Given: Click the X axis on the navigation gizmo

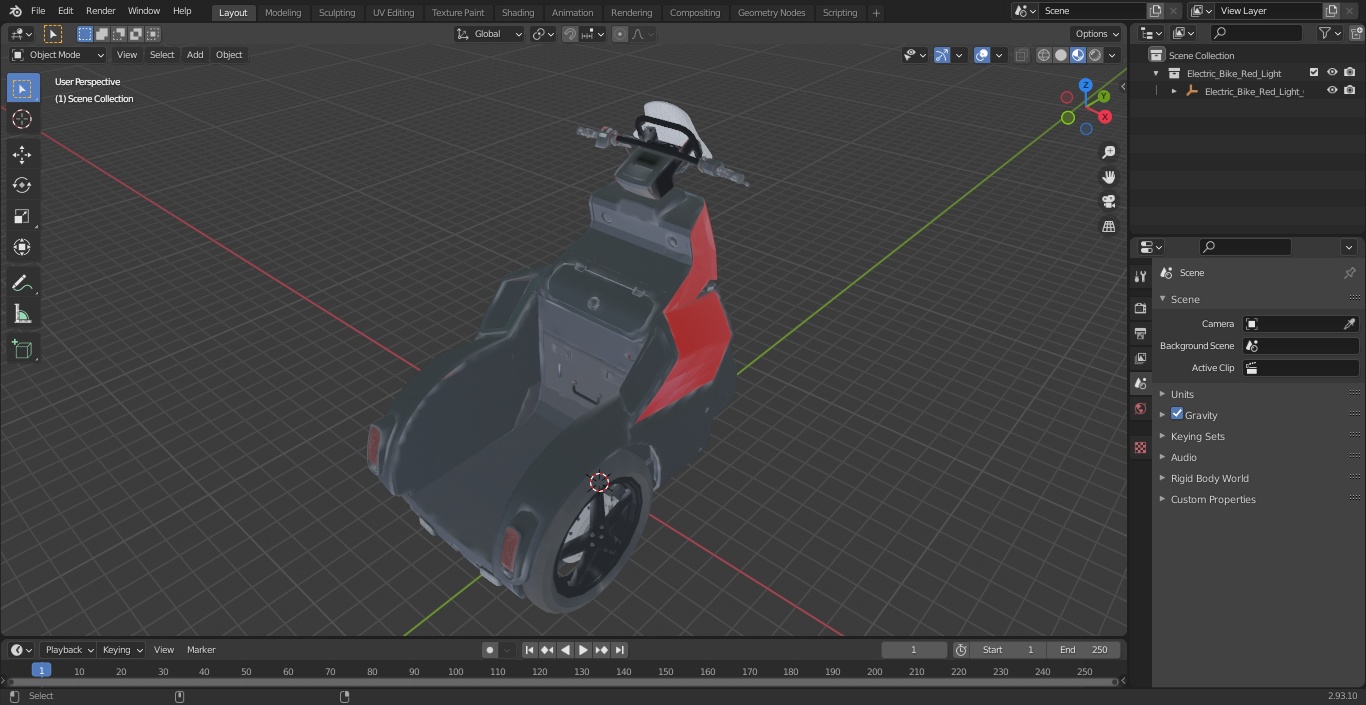Looking at the screenshot, I should point(1105,117).
